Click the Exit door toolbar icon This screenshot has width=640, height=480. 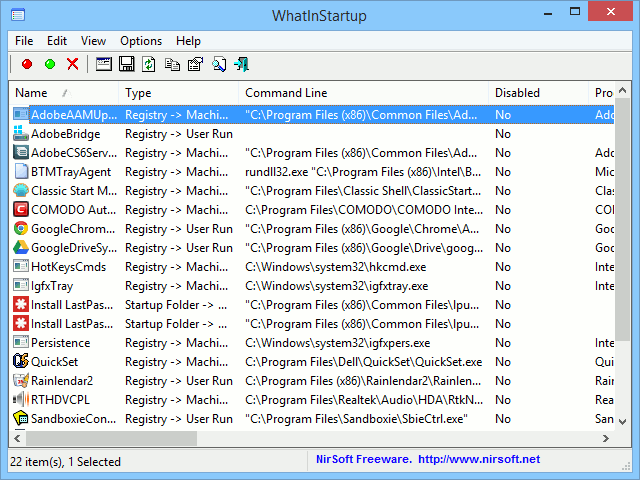click(241, 64)
